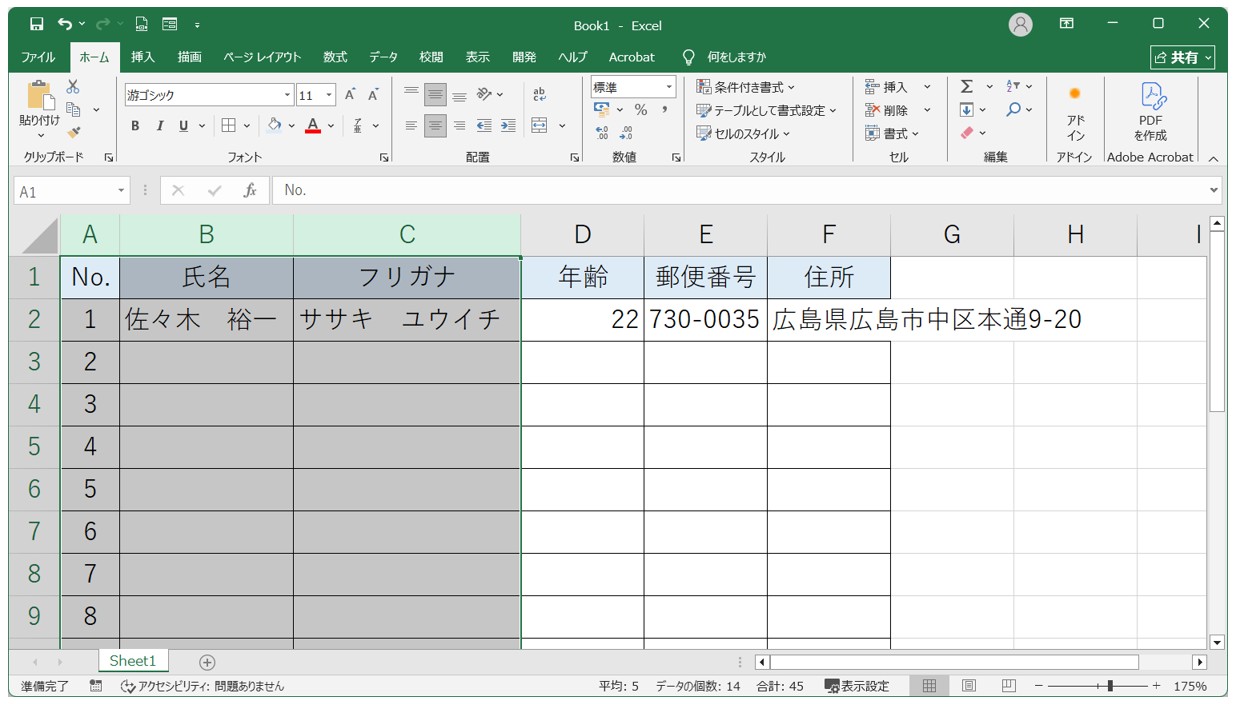Toggle center horizontal alignment
The height and width of the screenshot is (704, 1236).
pyautogui.click(x=435, y=126)
